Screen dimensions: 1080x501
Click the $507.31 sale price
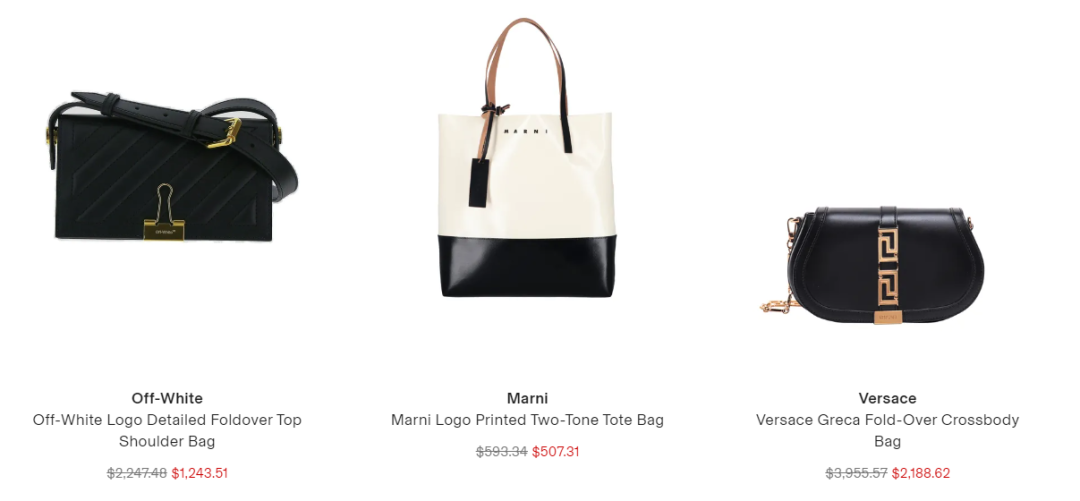coord(556,452)
